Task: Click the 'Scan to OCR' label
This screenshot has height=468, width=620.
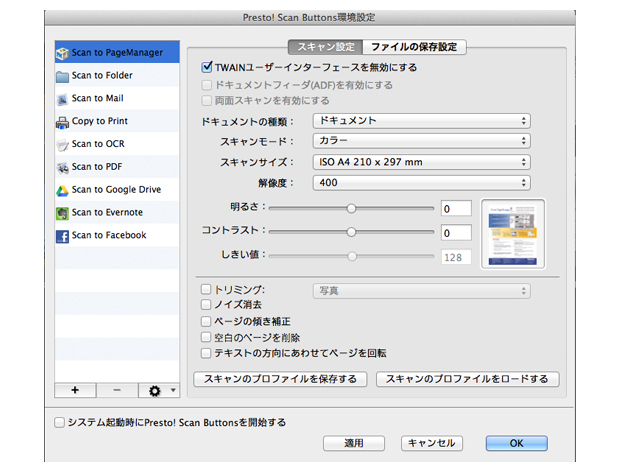Action: click(x=98, y=144)
